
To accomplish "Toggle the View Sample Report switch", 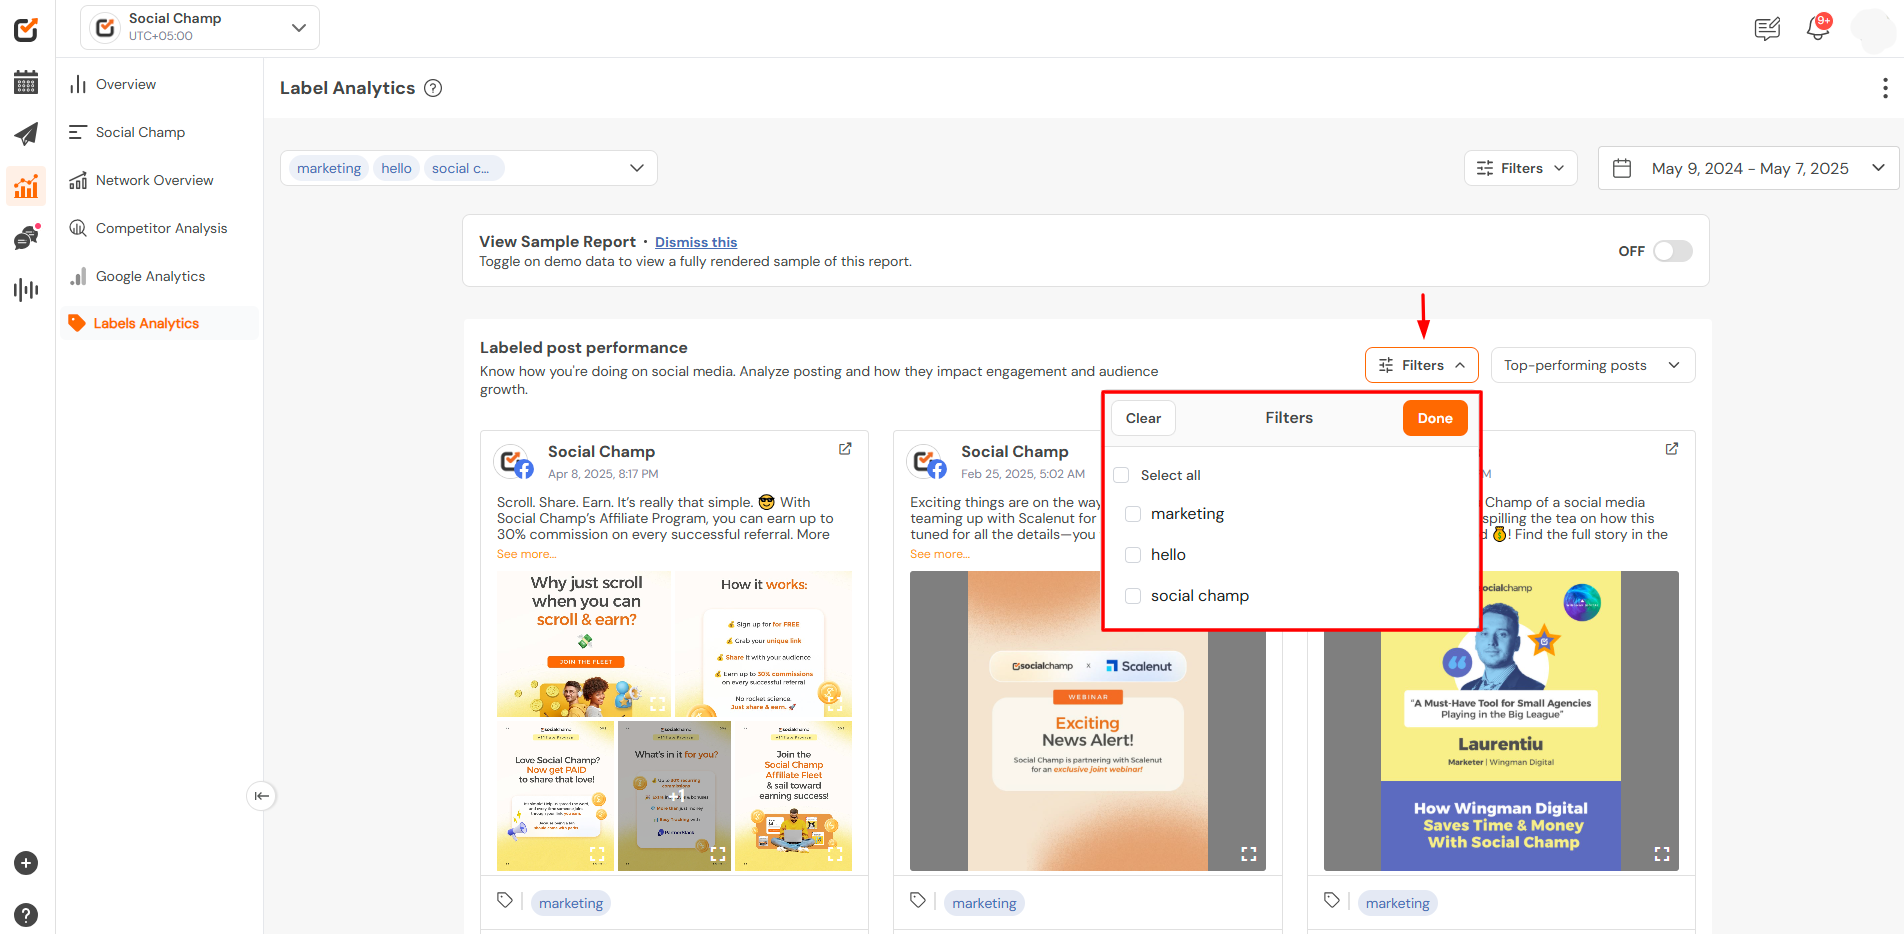I will pos(1672,251).
